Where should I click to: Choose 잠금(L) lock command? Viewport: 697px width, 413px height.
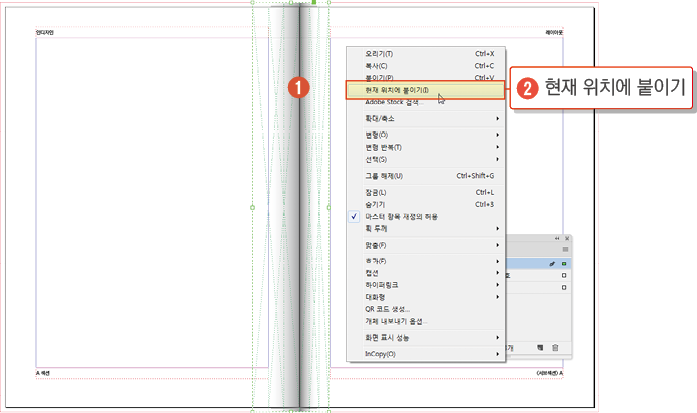pyautogui.click(x=426, y=192)
